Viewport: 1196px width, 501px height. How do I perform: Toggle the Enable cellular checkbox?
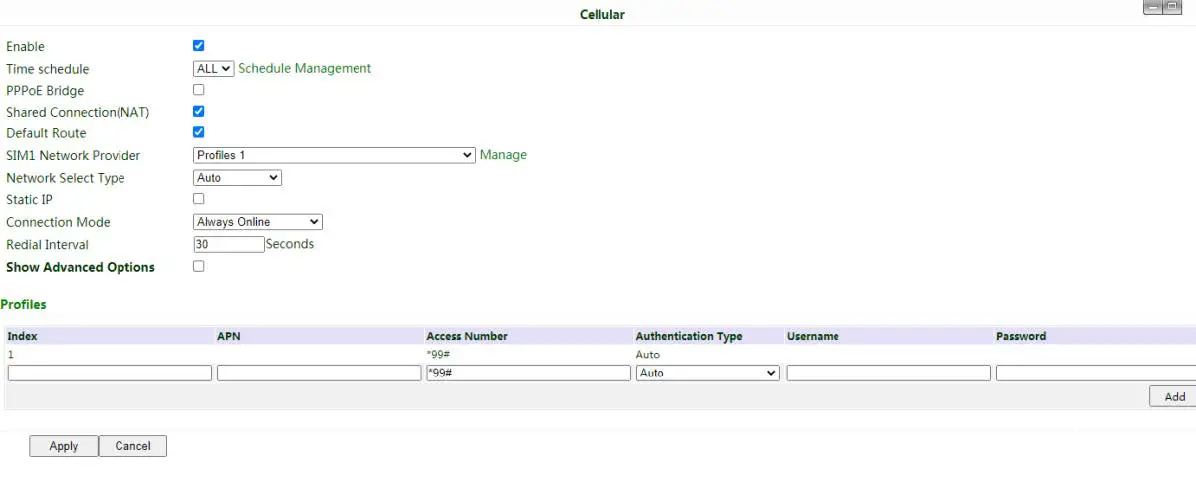pyautogui.click(x=198, y=46)
